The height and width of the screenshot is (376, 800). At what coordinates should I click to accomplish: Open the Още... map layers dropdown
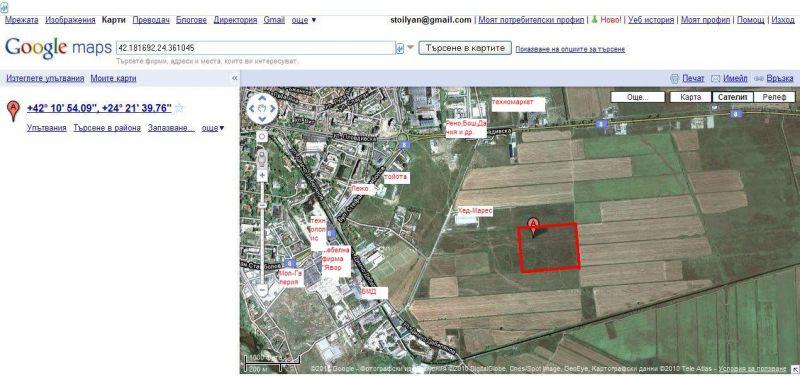(x=638, y=97)
